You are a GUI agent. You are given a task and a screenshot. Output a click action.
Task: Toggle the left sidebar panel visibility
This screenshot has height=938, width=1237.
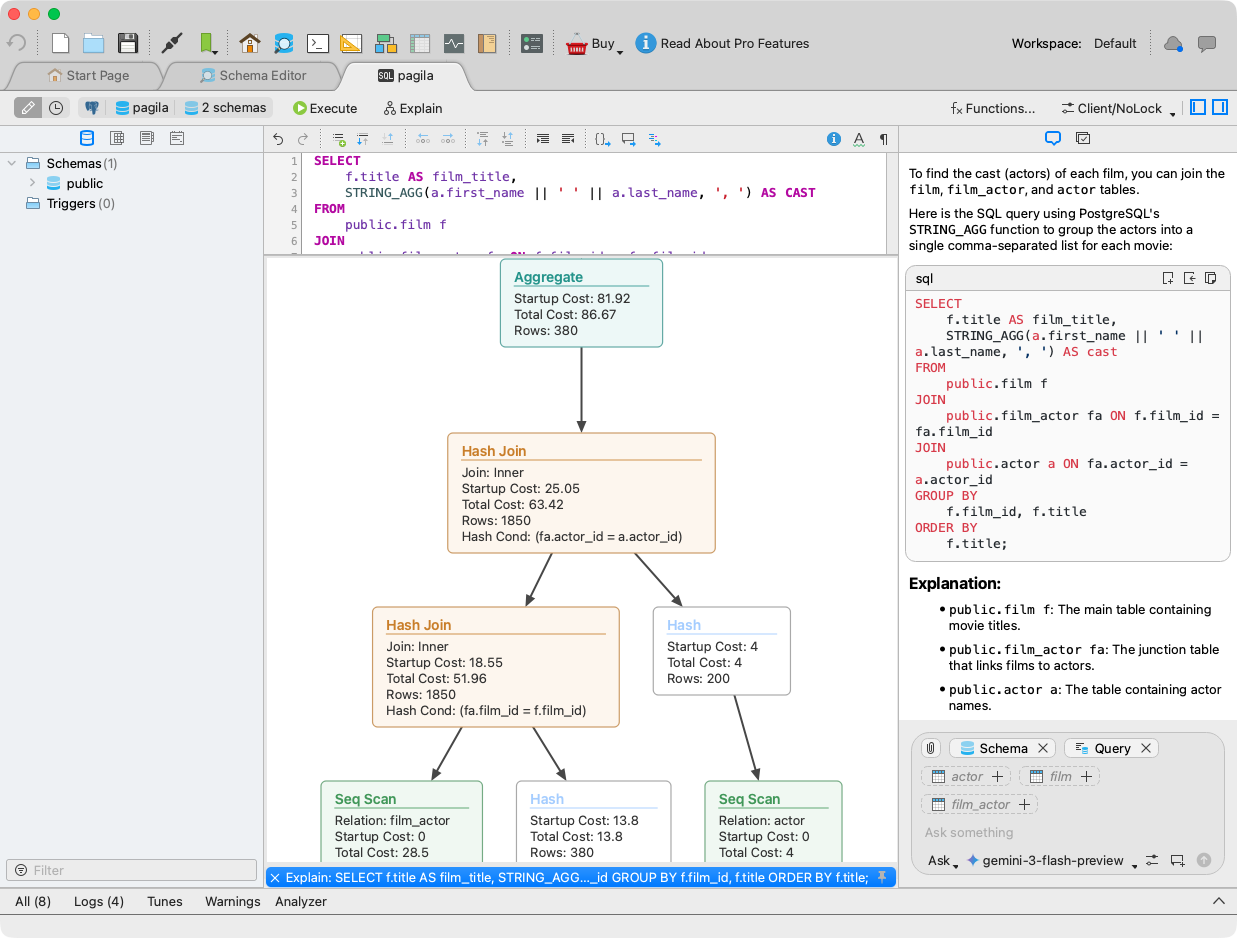click(x=1198, y=108)
